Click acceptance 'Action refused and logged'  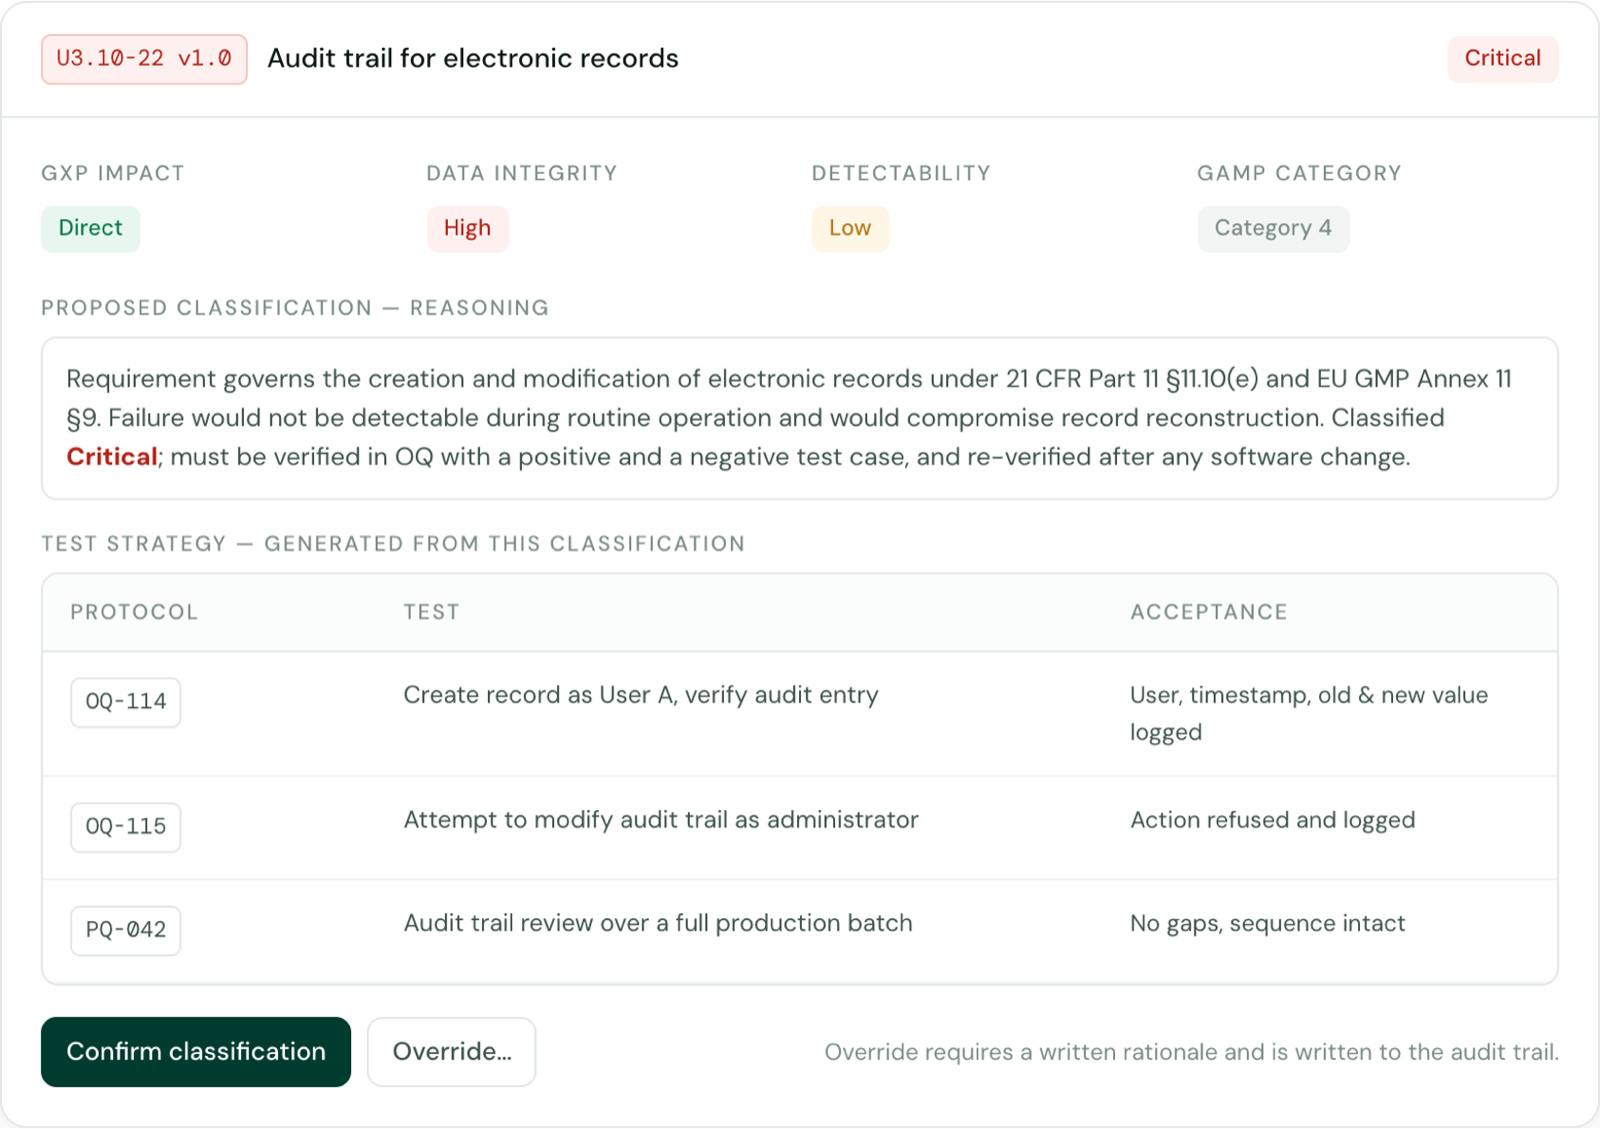pos(1273,820)
